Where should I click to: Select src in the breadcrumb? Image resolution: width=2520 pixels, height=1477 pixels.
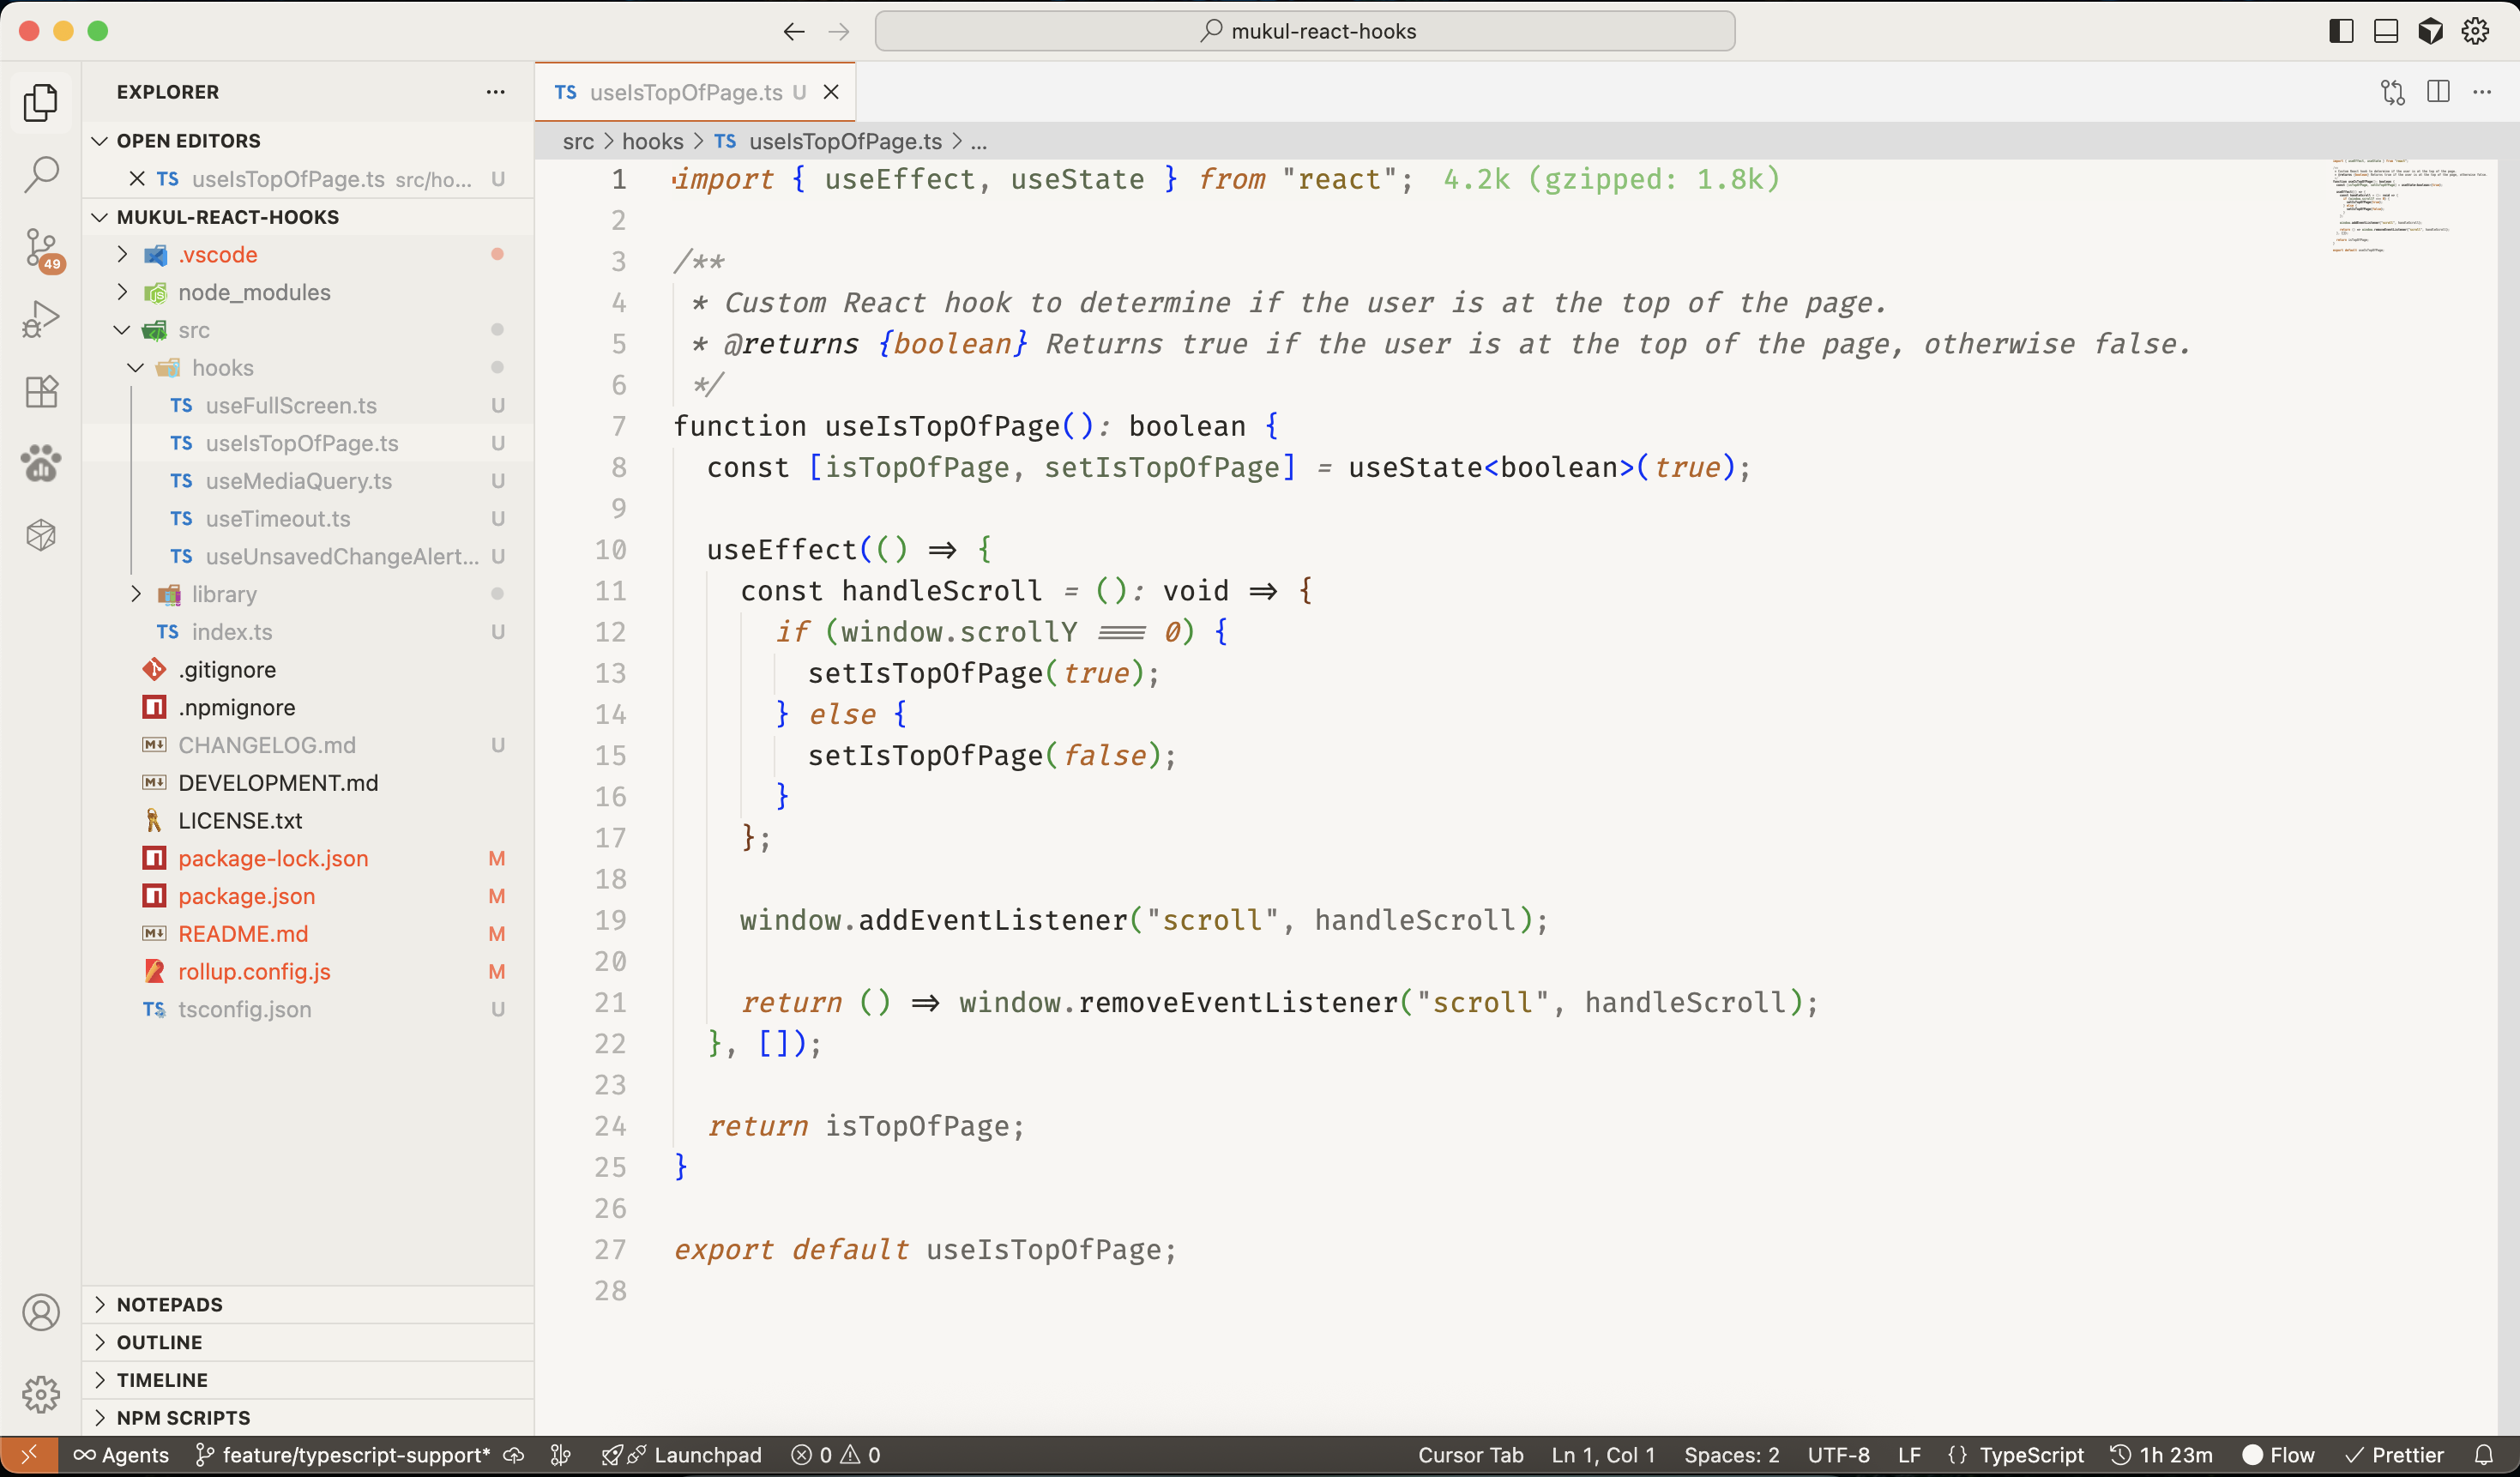click(x=578, y=142)
